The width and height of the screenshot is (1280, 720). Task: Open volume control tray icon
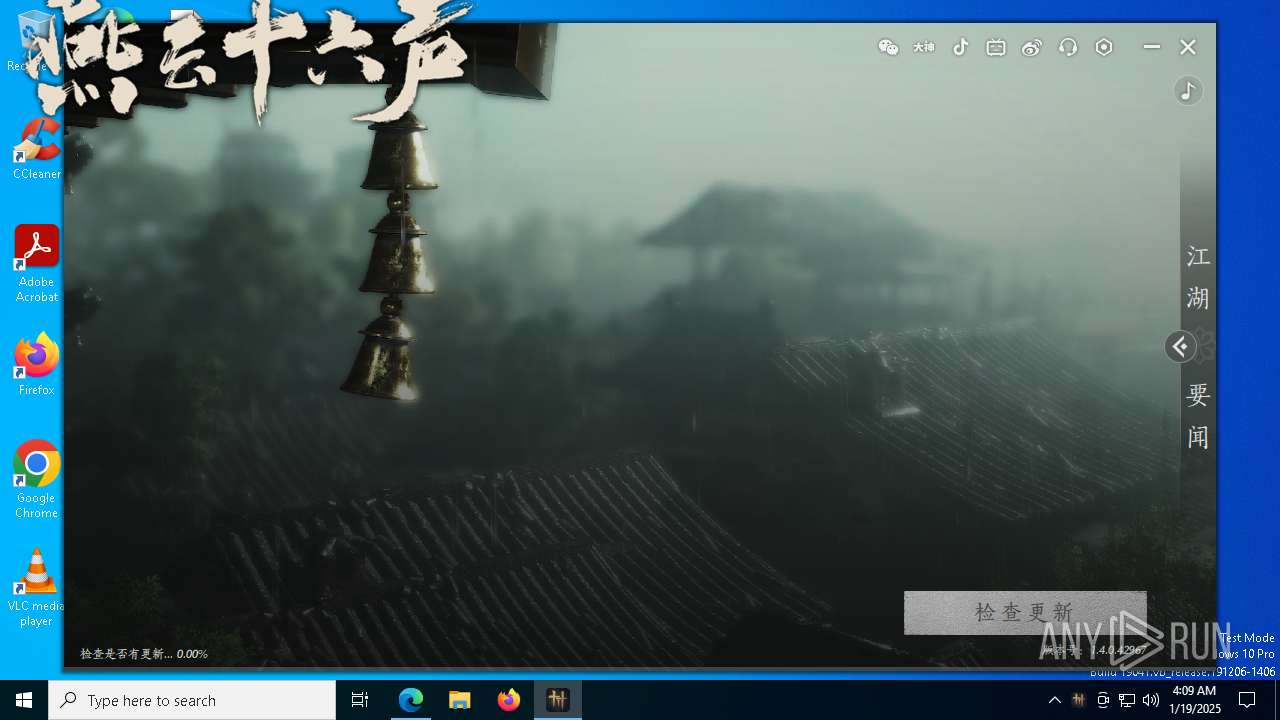[1151, 700]
